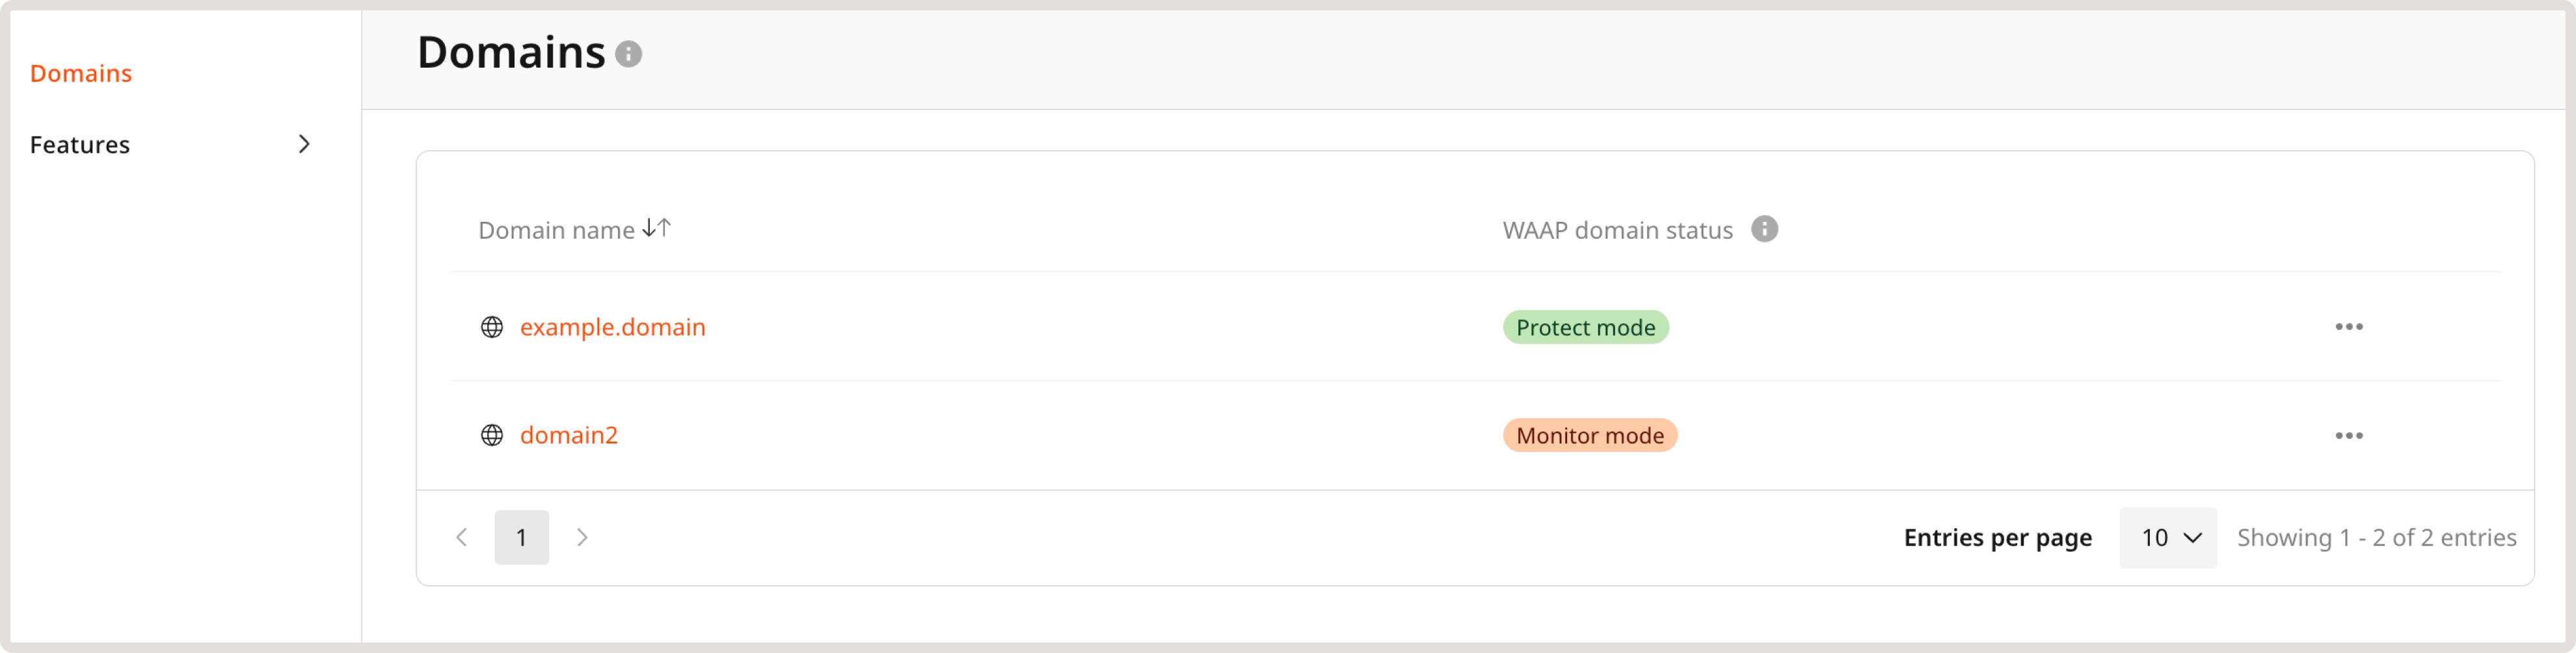Open the example.domain link

point(612,326)
